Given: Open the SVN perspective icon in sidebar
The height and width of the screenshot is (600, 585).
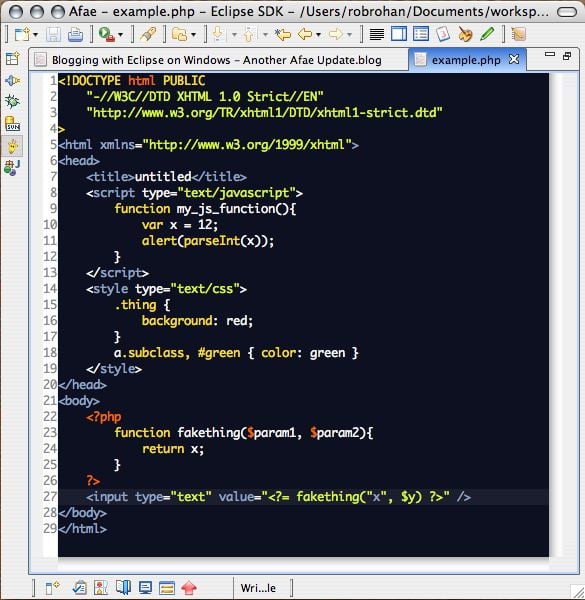Looking at the screenshot, I should [x=13, y=124].
